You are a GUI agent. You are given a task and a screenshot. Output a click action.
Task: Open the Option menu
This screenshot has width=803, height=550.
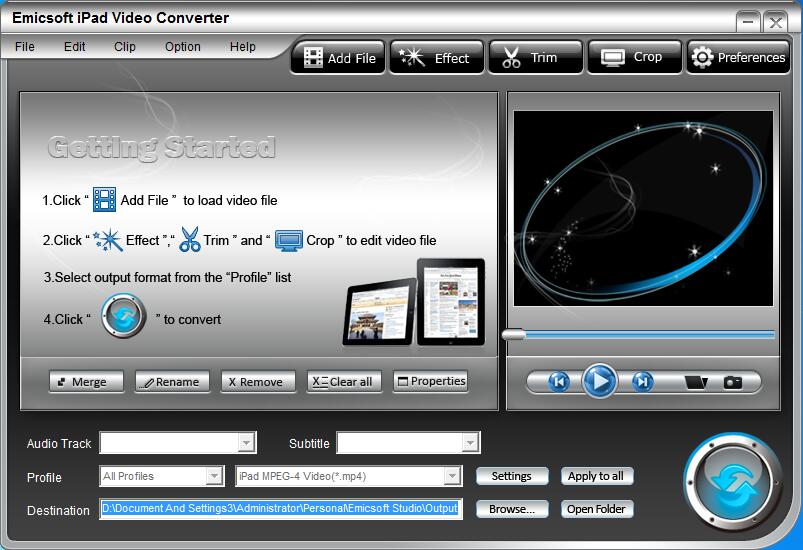182,47
